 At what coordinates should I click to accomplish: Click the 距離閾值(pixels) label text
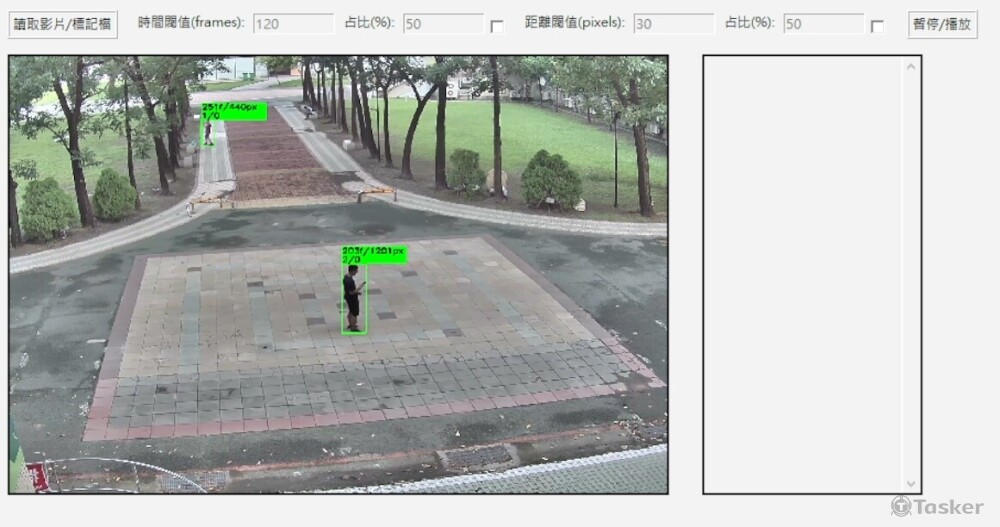[575, 23]
